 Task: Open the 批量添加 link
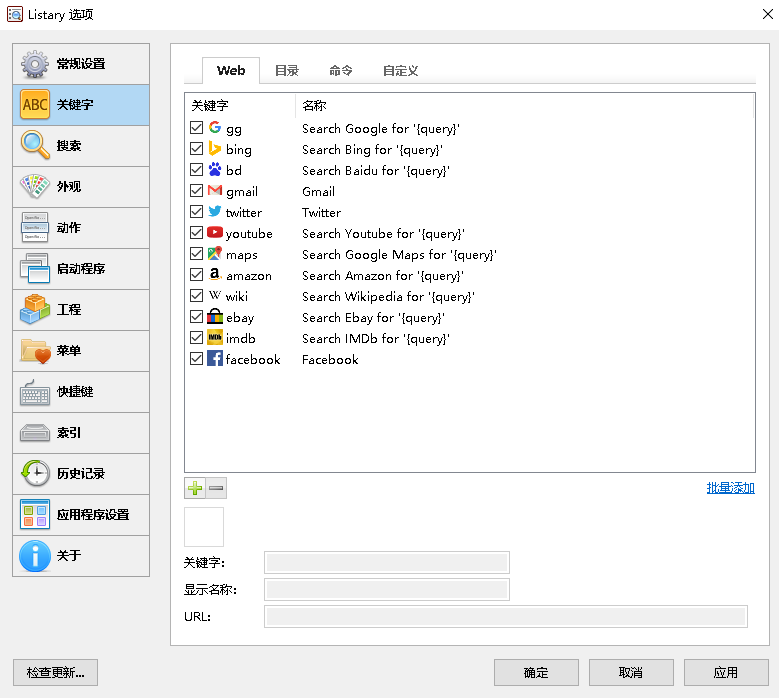pyautogui.click(x=730, y=488)
